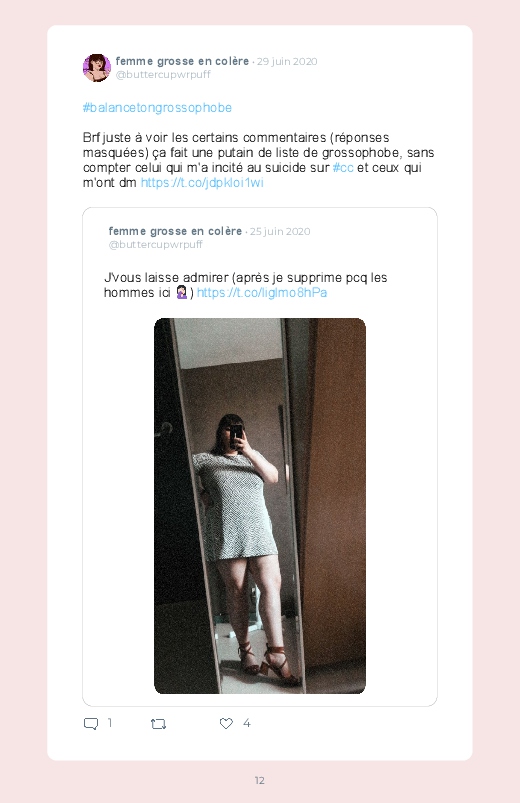Like the tweet with heart icon
The width and height of the screenshot is (520, 803).
[x=226, y=723]
